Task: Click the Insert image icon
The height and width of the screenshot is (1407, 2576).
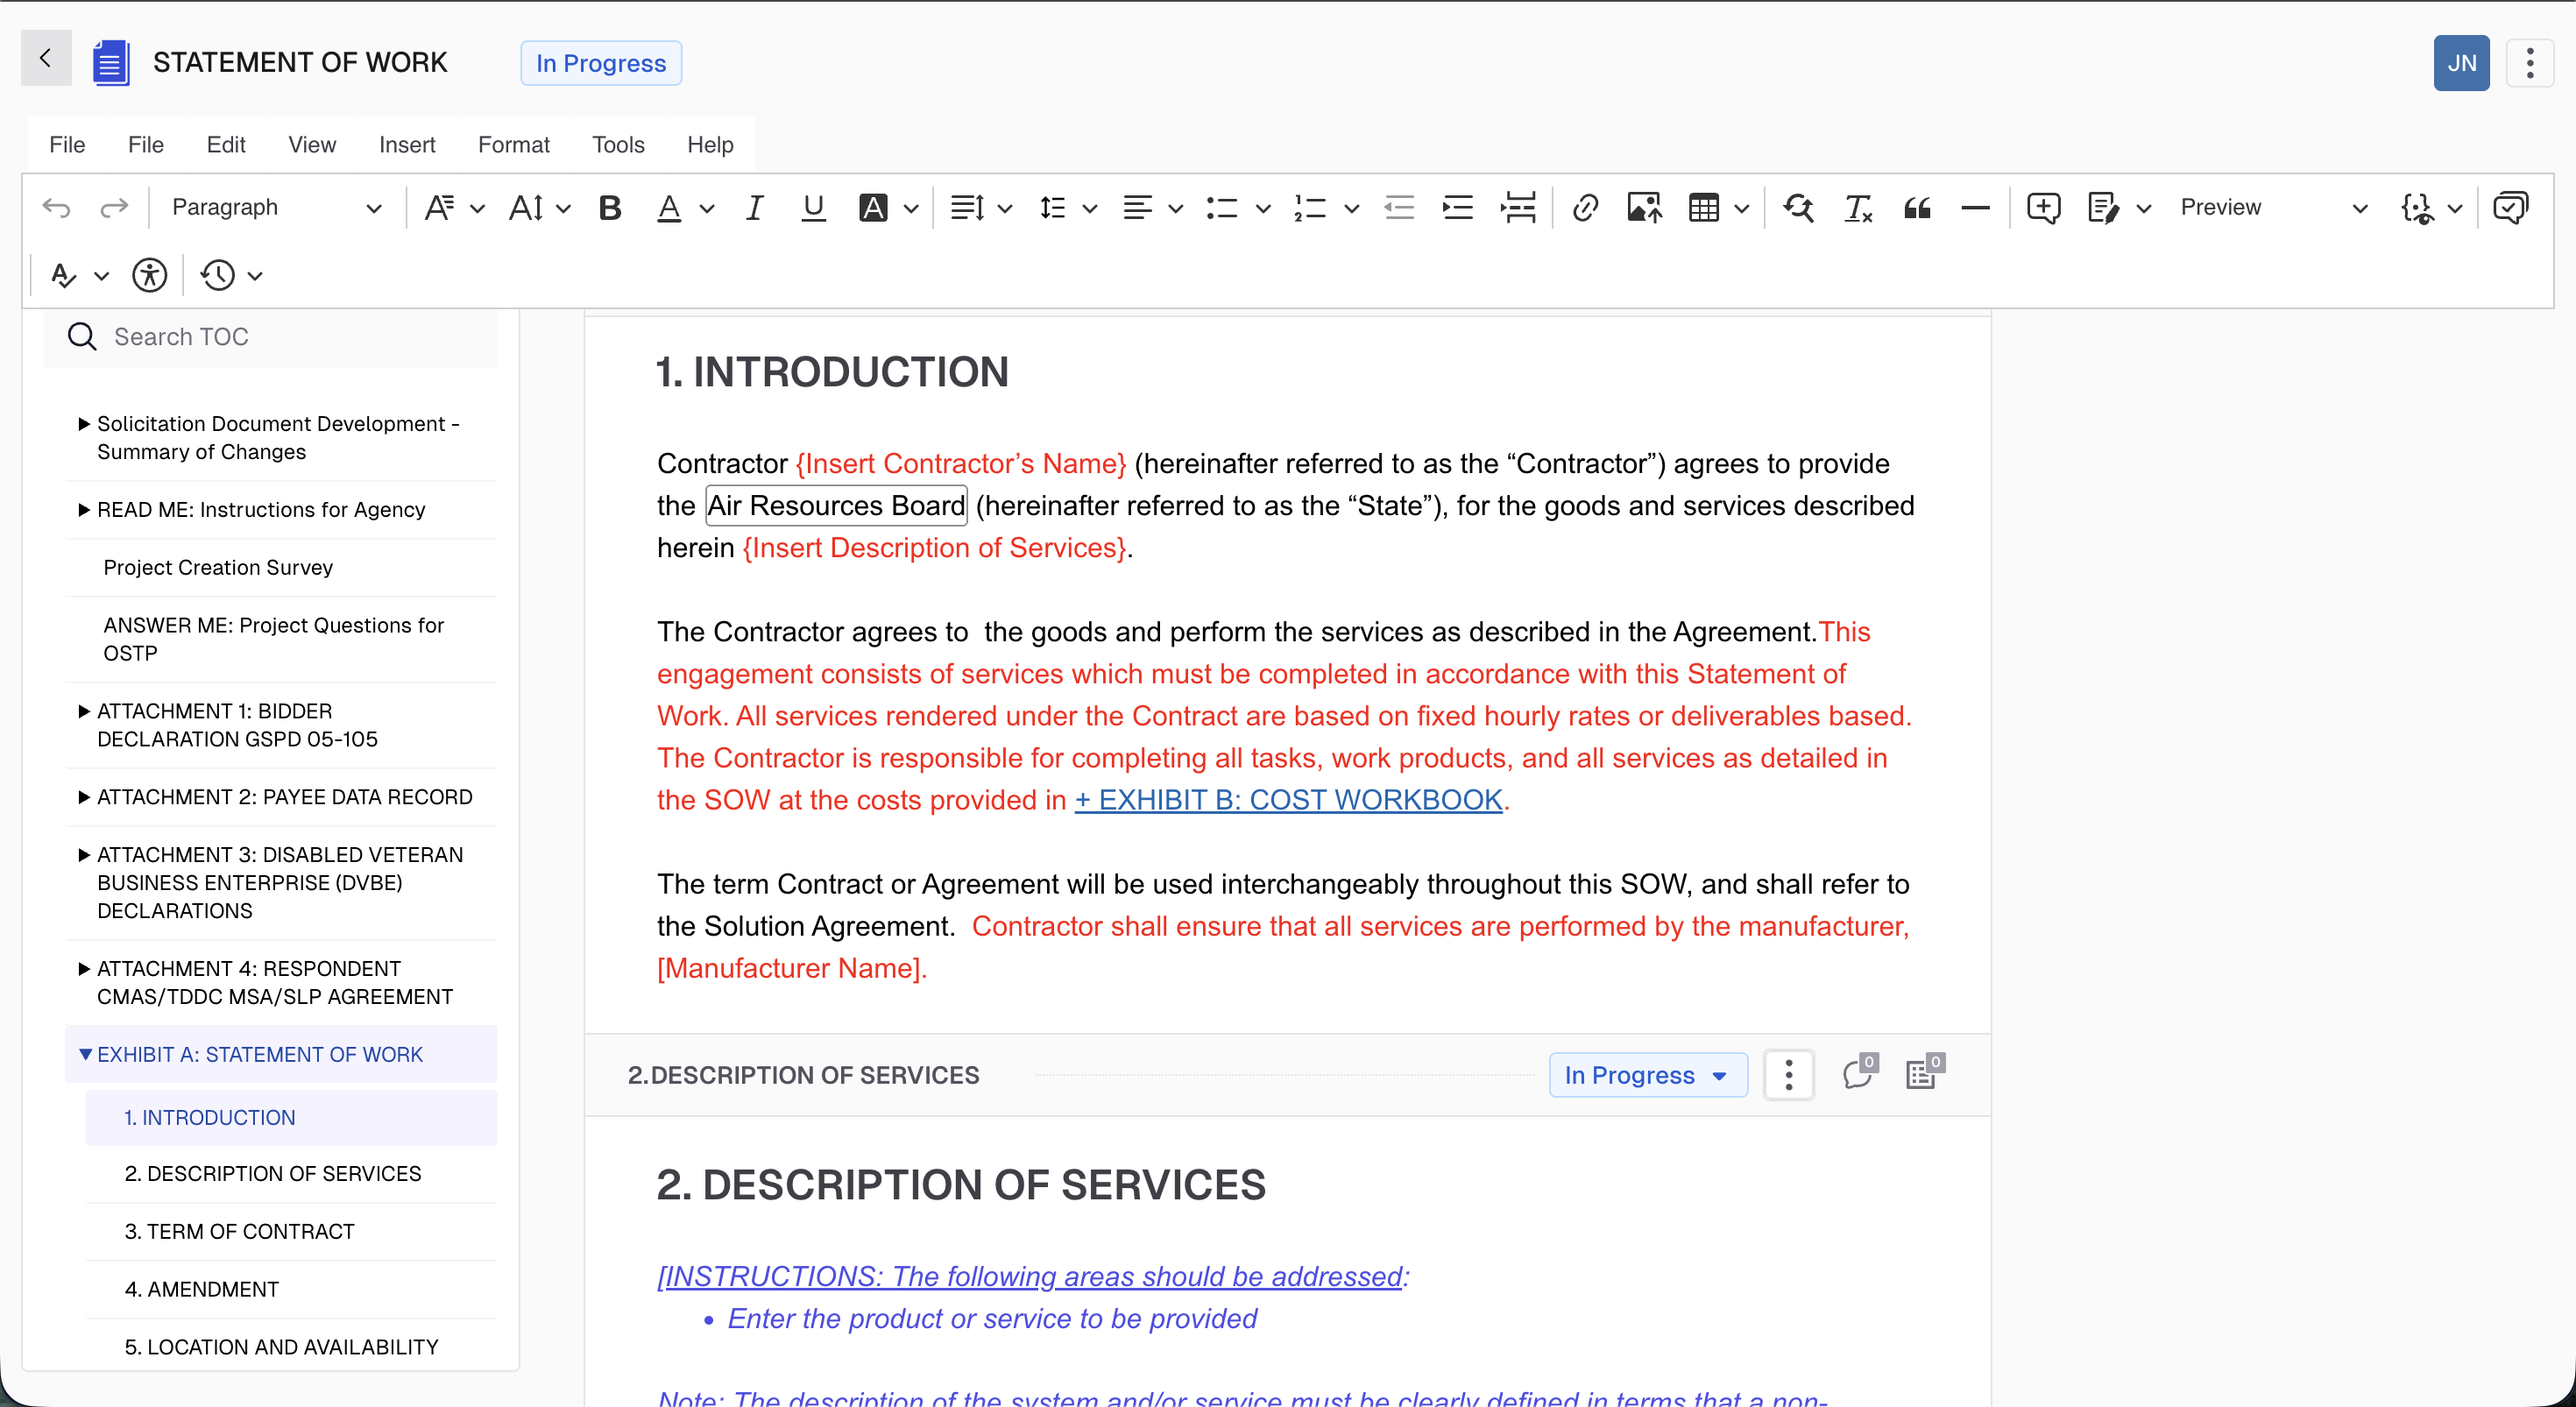Action: (x=1644, y=207)
